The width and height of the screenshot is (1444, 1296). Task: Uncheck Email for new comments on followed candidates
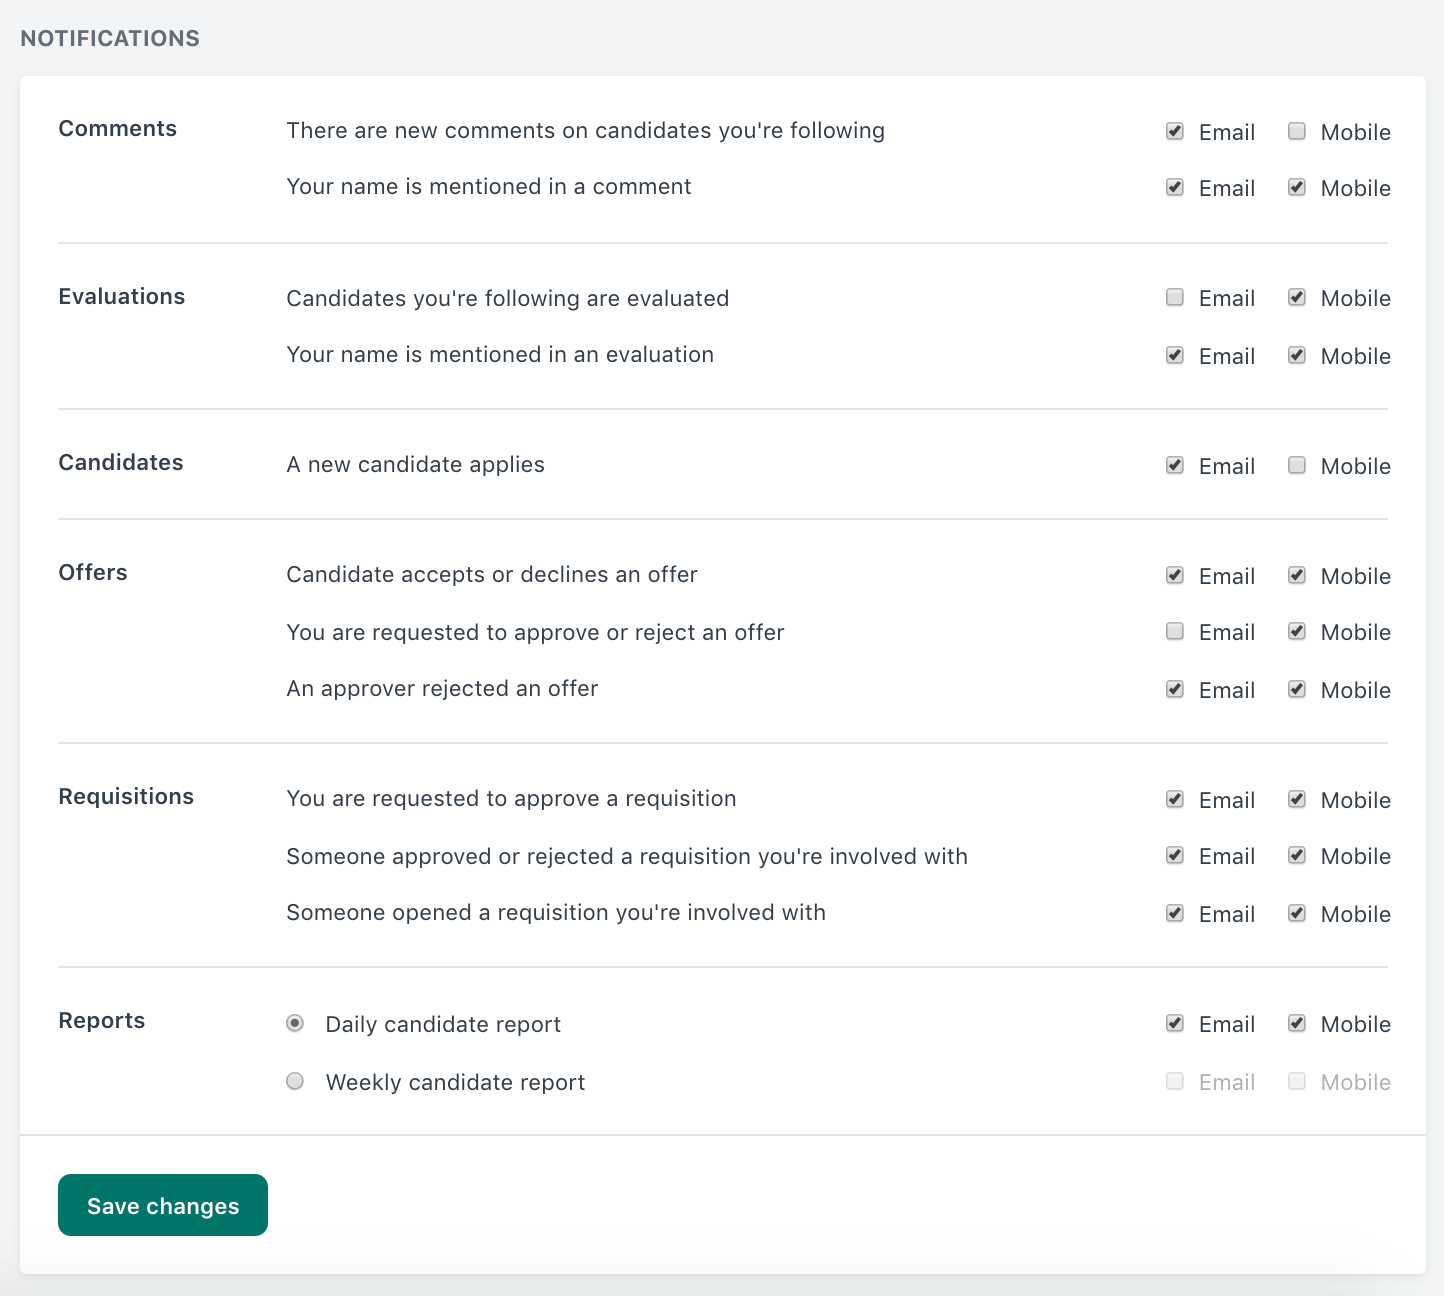click(1175, 130)
